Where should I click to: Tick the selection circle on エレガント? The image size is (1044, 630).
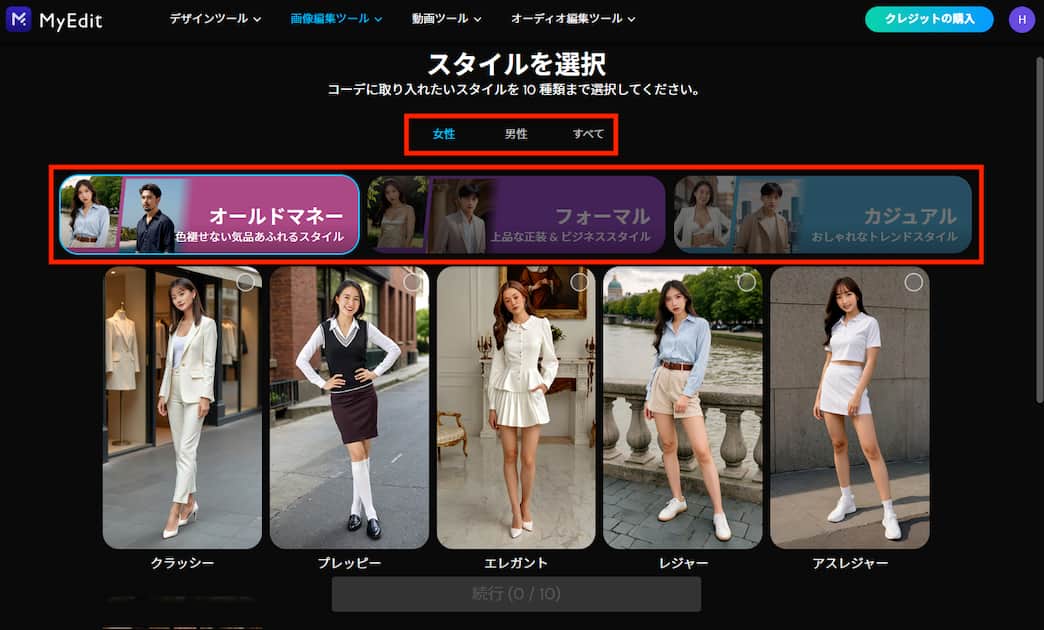pyautogui.click(x=579, y=282)
